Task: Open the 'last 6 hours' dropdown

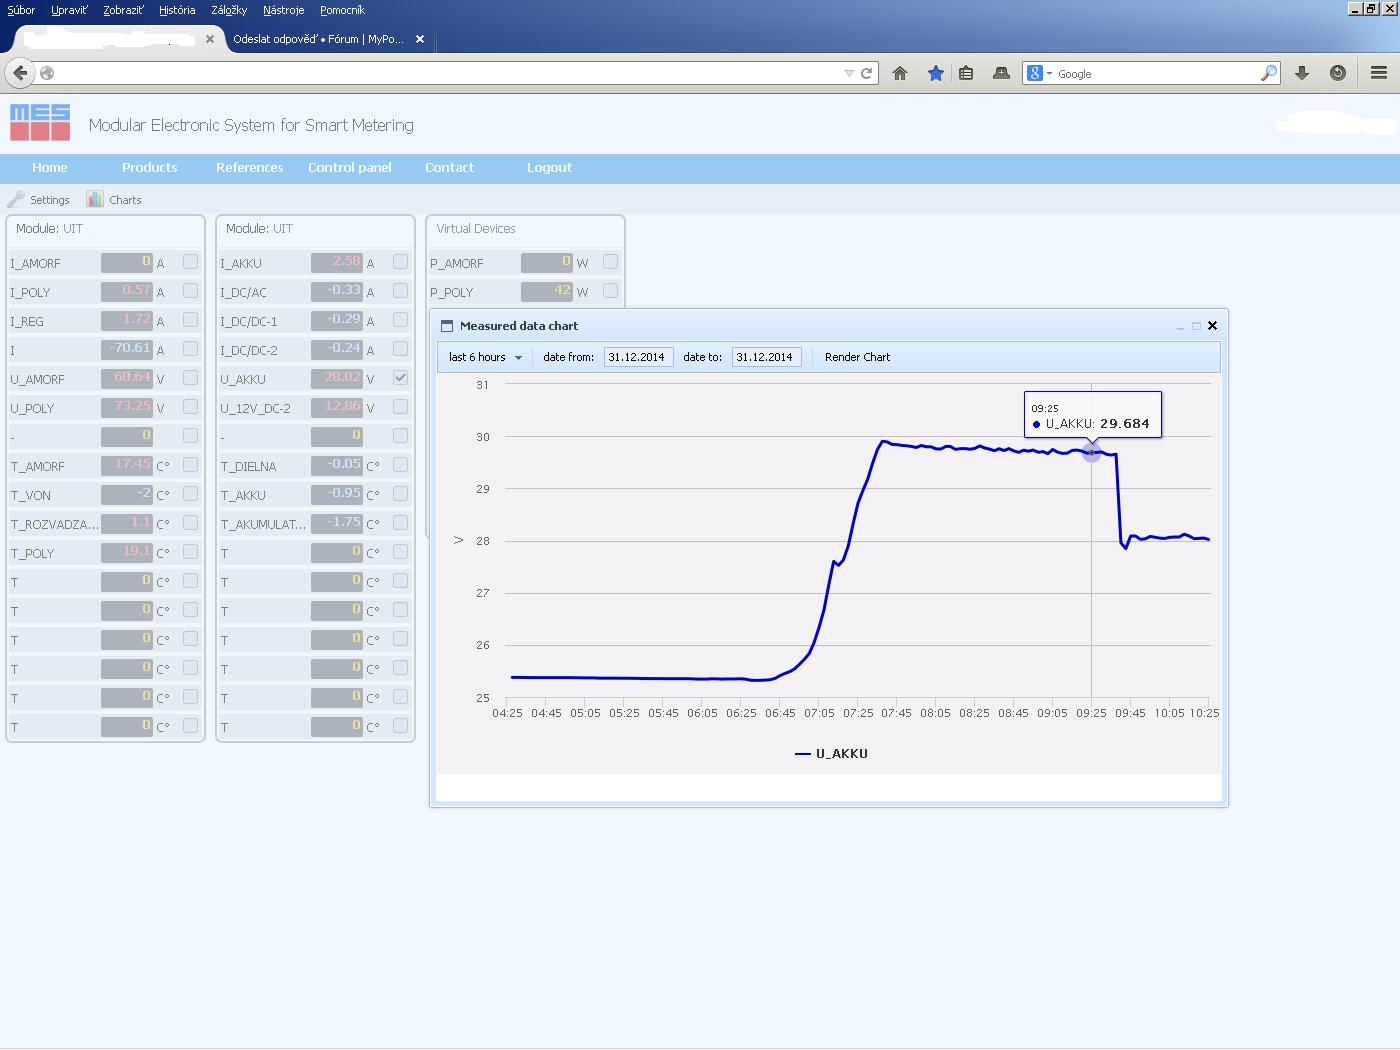Action: coord(486,357)
